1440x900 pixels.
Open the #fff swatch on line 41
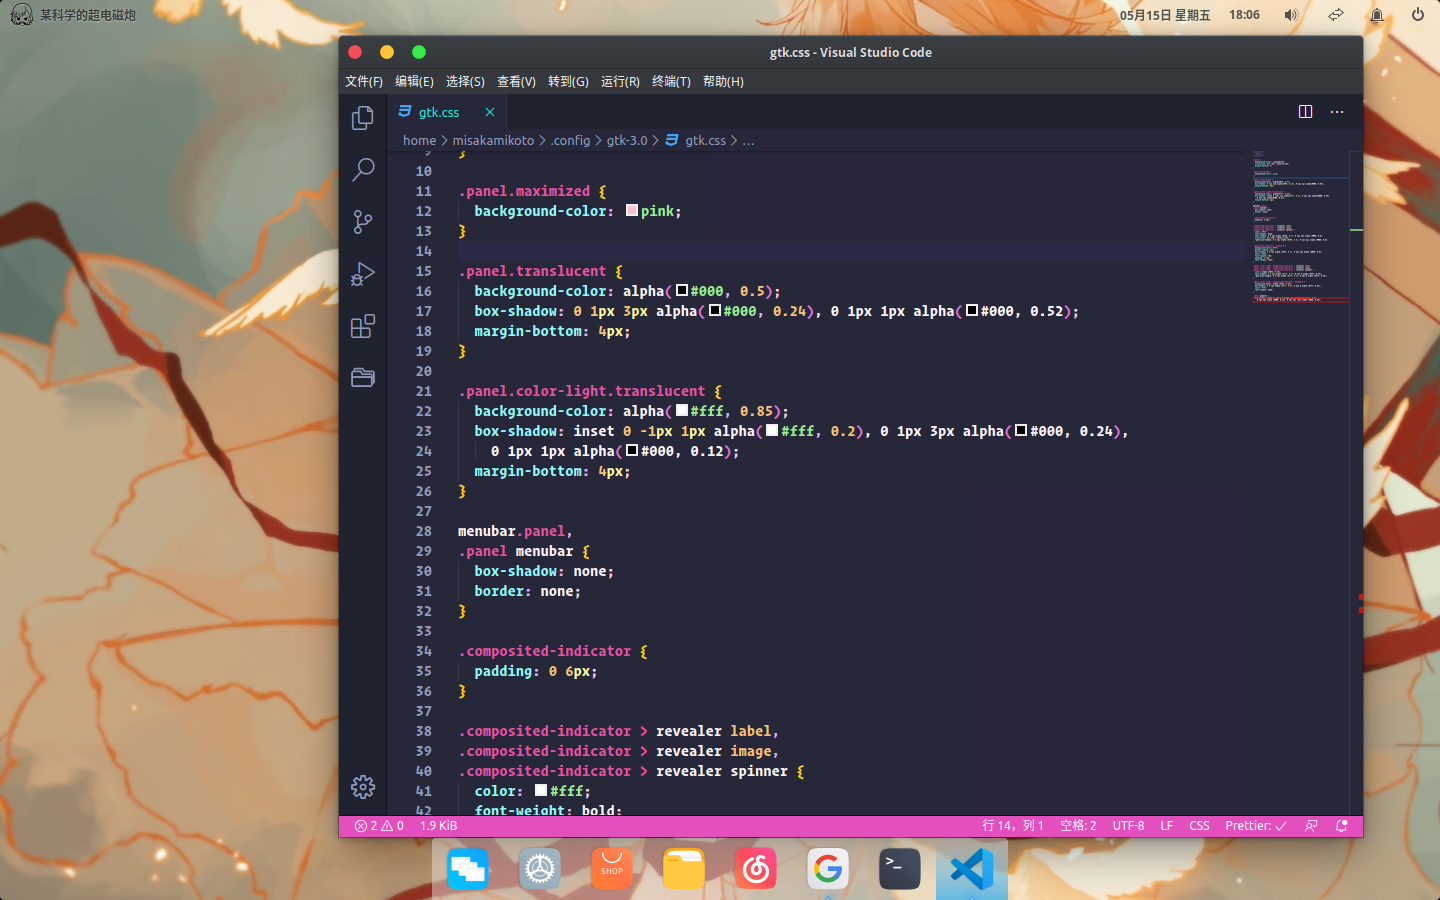tap(541, 790)
